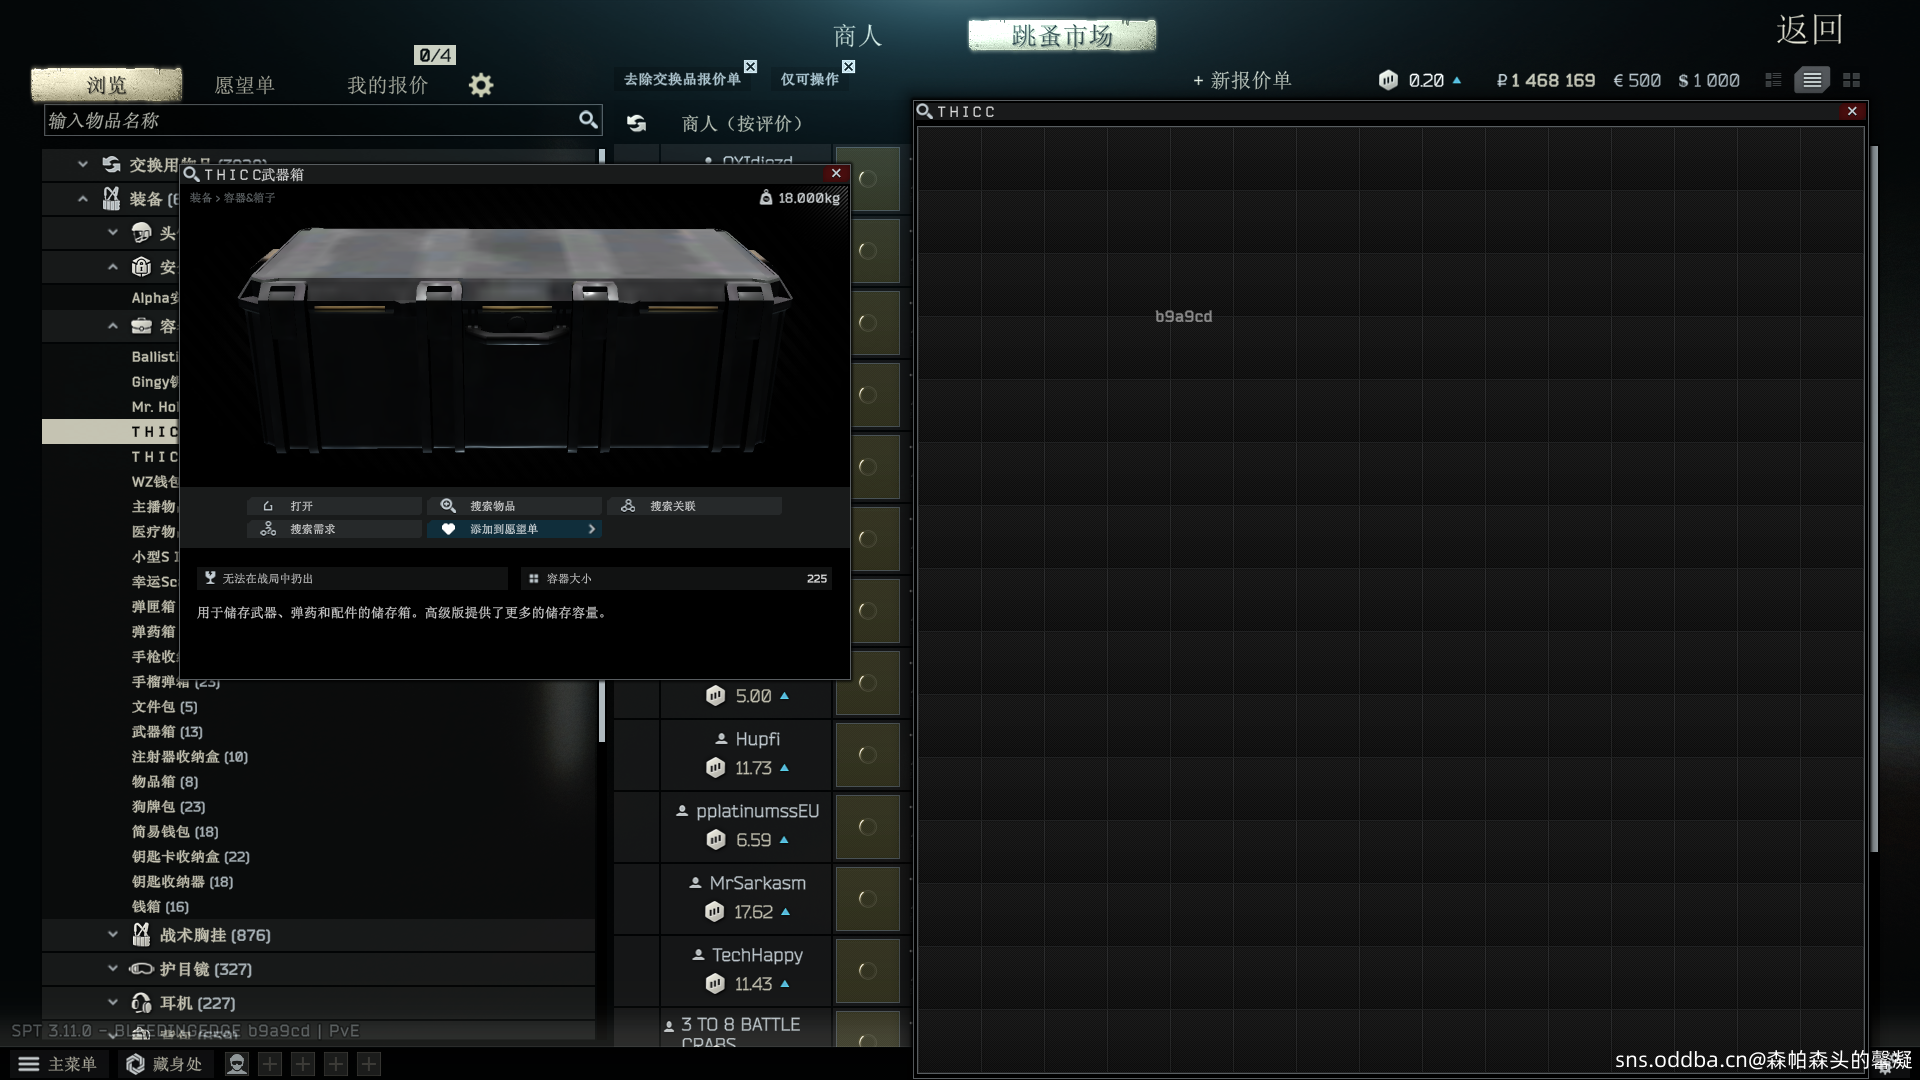Close the THICC container grid panel
1920x1080 pixels.
click(x=1852, y=111)
